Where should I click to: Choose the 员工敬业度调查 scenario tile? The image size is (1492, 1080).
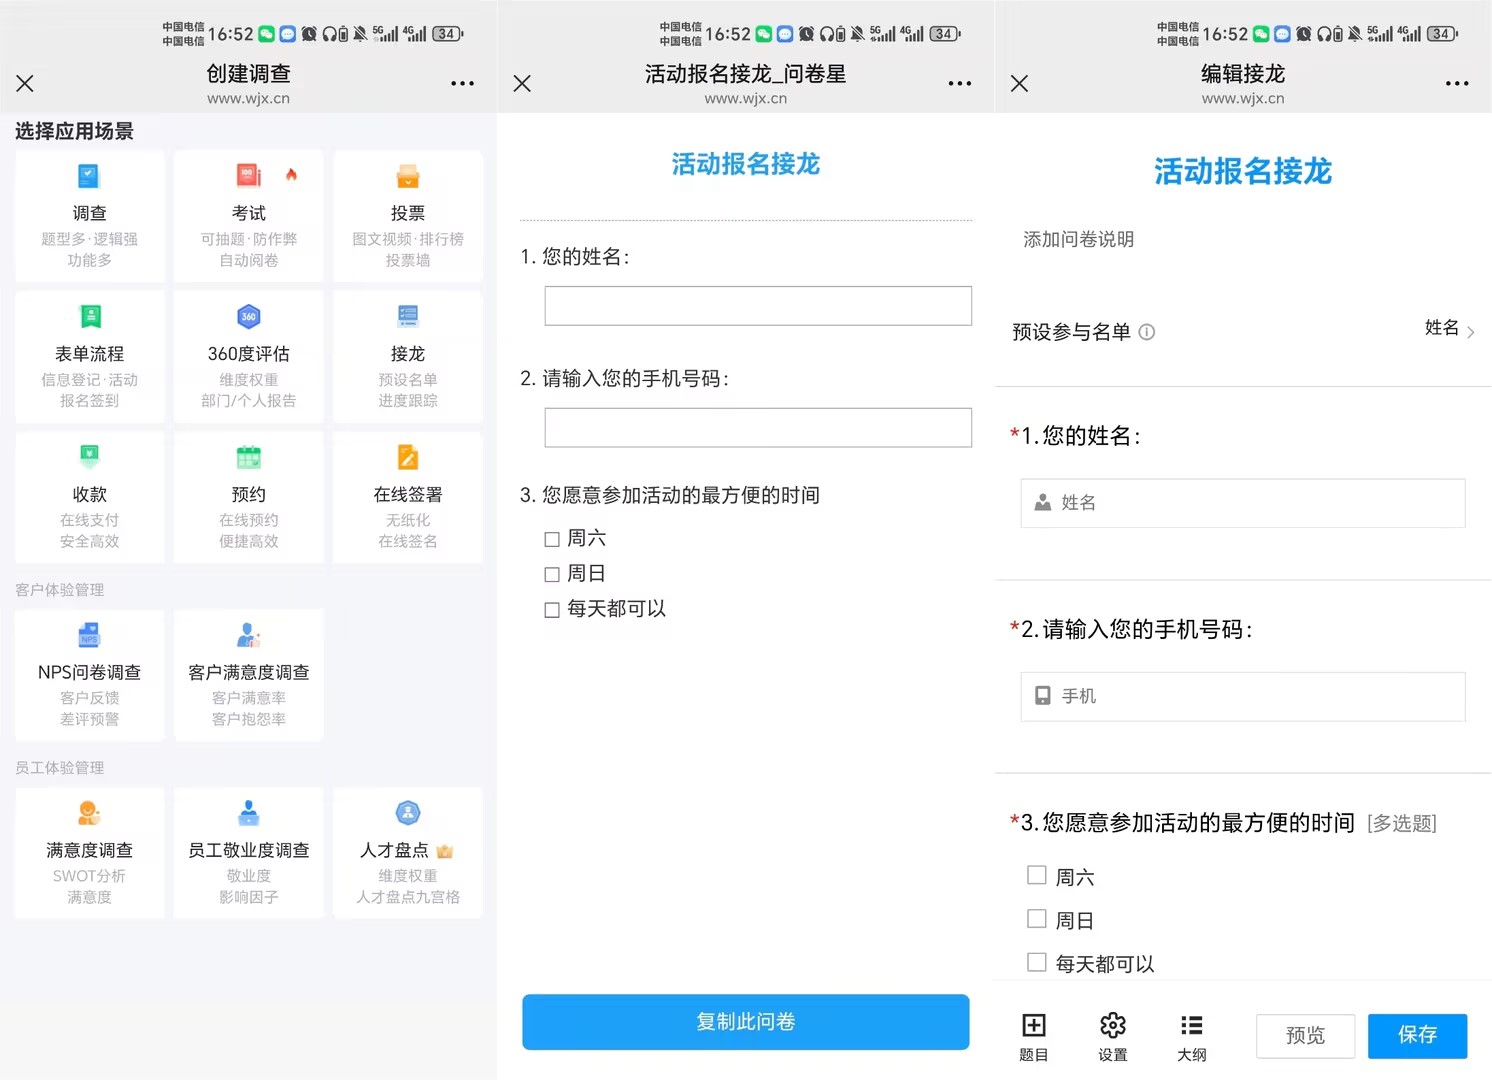coord(248,853)
